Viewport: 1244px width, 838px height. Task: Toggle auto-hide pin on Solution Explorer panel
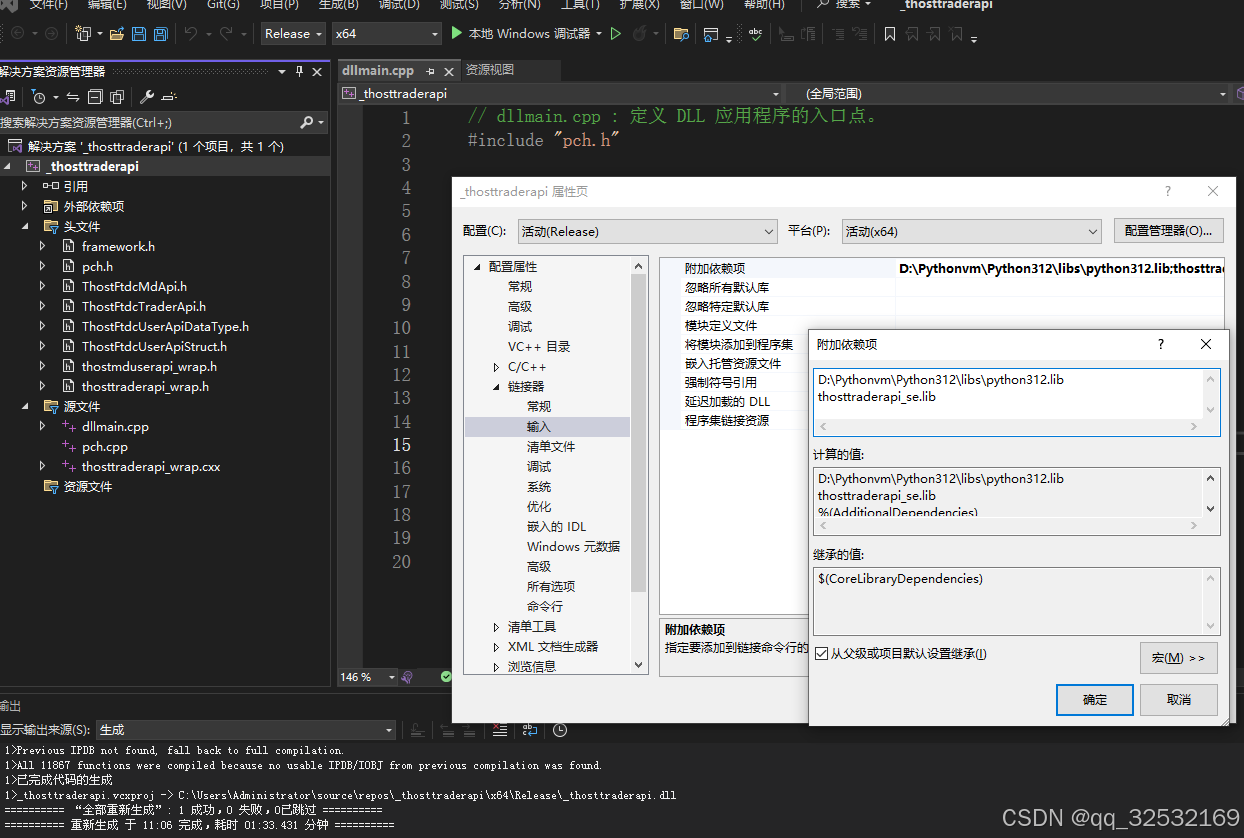click(298, 70)
